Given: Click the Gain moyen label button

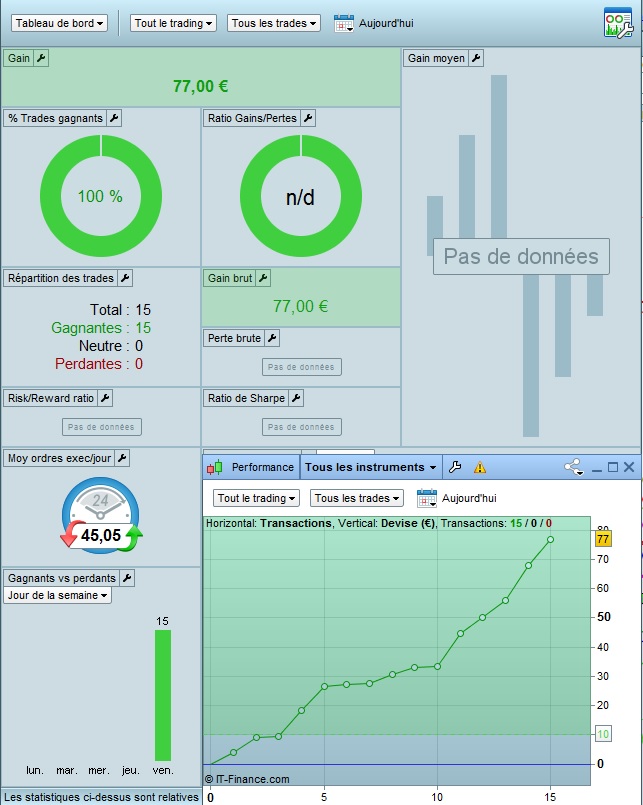Looking at the screenshot, I should [436, 58].
